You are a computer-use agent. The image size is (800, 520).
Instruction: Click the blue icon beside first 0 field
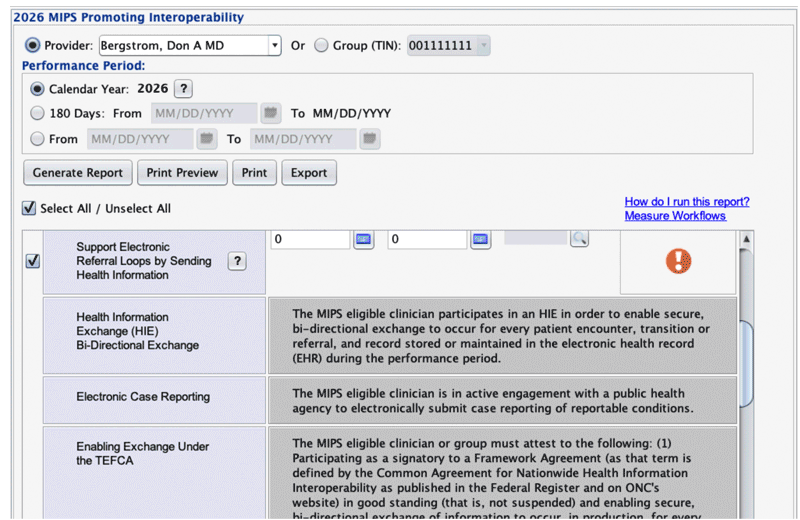(363, 239)
